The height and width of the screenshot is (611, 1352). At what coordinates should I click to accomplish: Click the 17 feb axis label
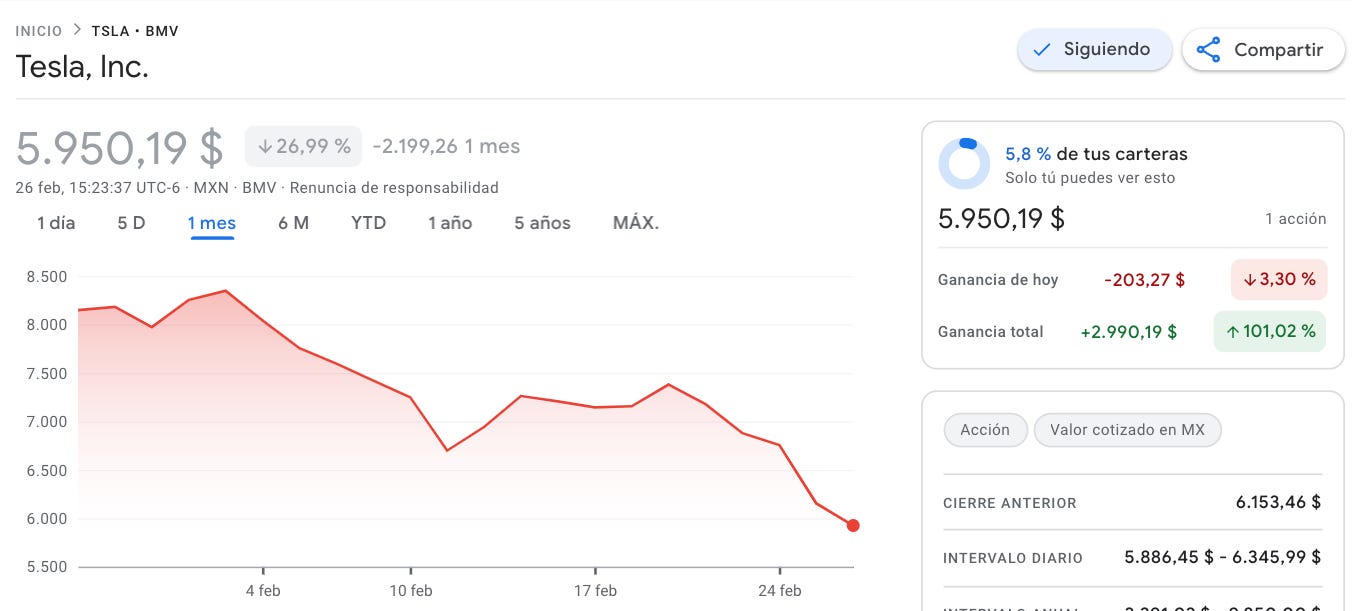coord(595,591)
